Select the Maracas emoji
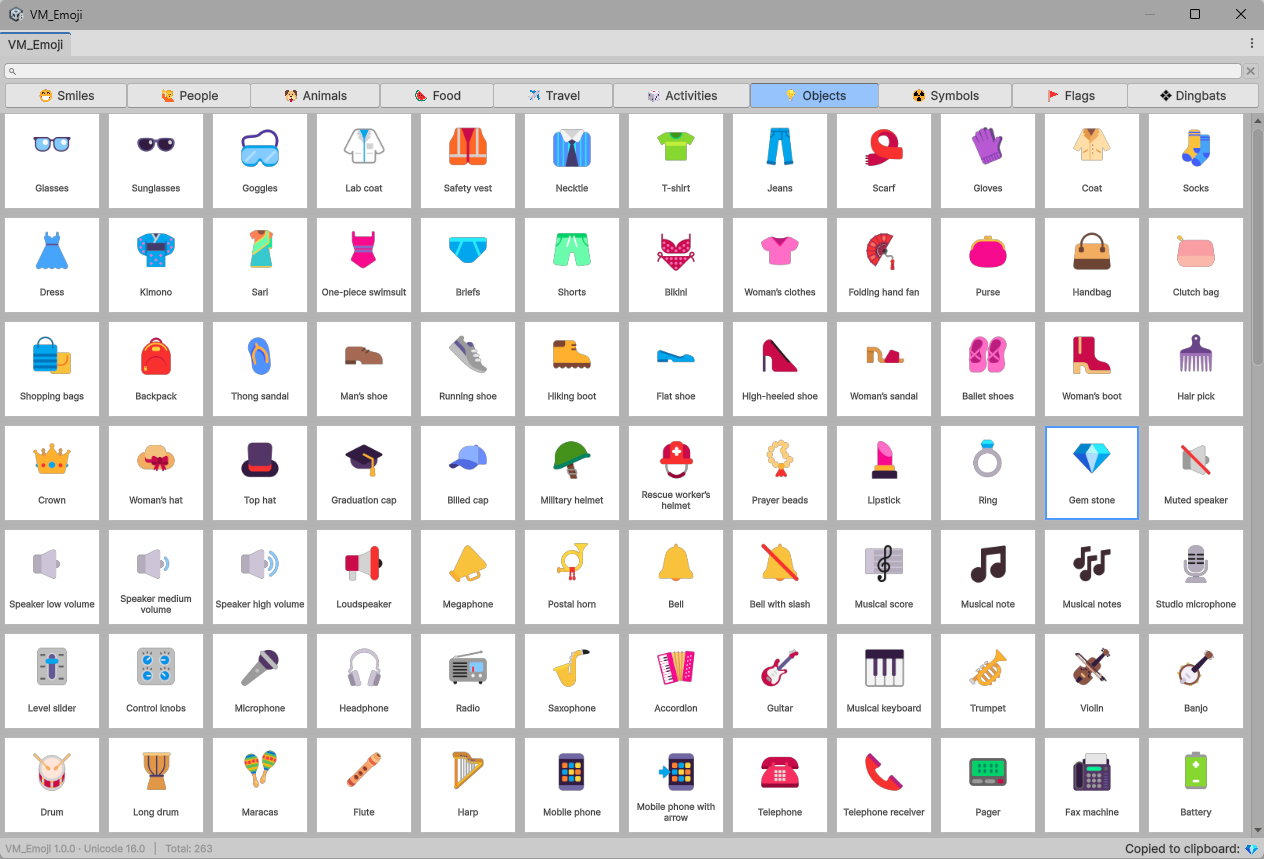Image resolution: width=1264 pixels, height=859 pixels. coord(260,785)
